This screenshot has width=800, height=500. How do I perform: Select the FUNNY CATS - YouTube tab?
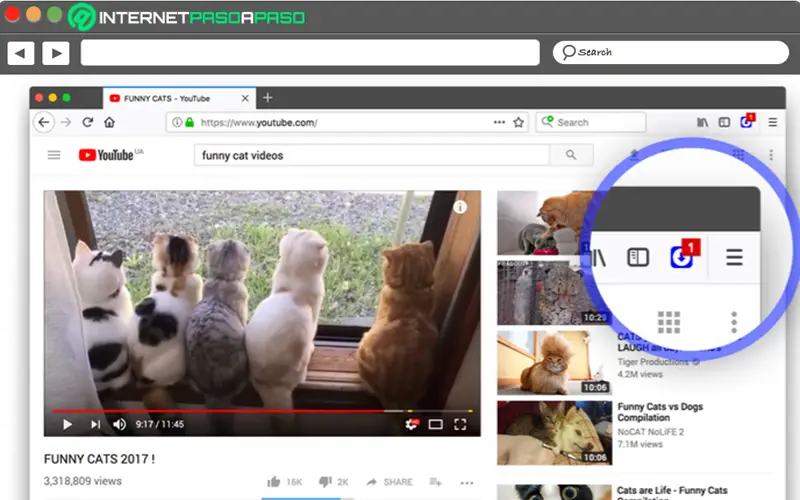point(180,98)
